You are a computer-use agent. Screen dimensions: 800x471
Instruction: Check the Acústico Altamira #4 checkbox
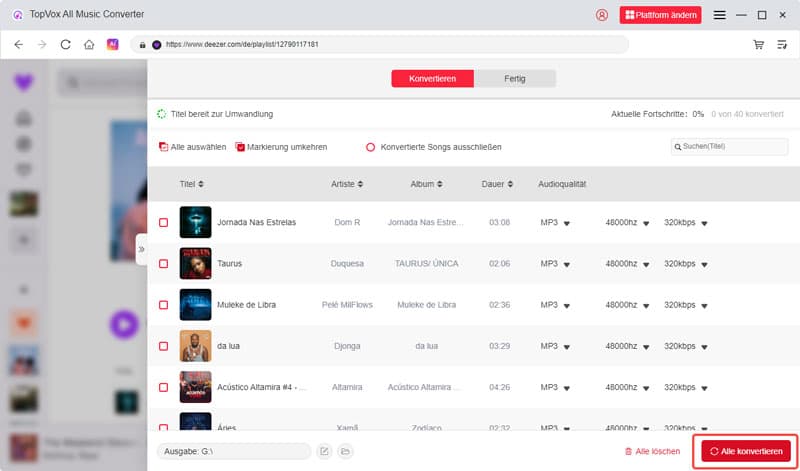(x=163, y=387)
